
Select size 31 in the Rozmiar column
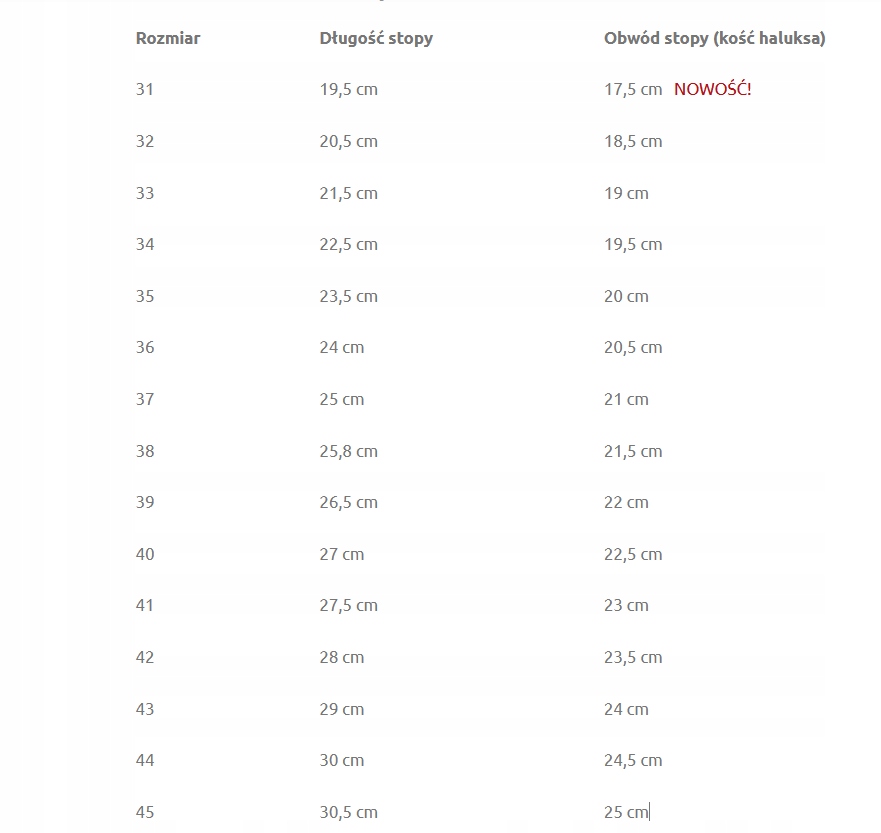coord(145,89)
